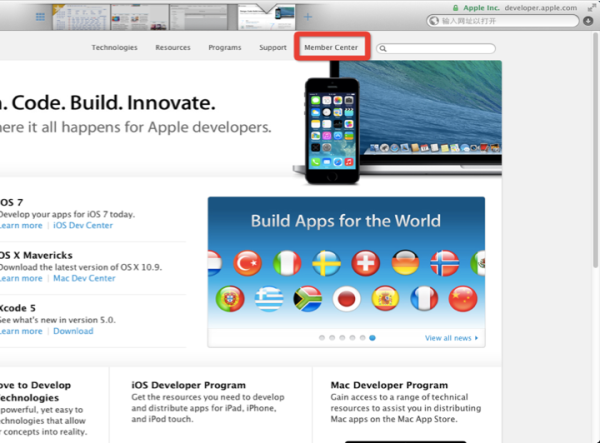The height and width of the screenshot is (443, 600).
Task: Open the Support nav item
Action: pos(273,47)
